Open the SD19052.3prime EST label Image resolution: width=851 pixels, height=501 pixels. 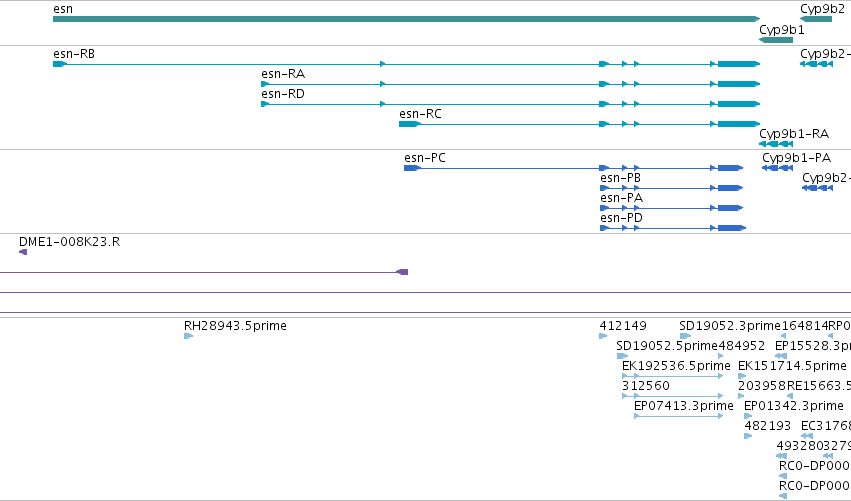pos(730,326)
